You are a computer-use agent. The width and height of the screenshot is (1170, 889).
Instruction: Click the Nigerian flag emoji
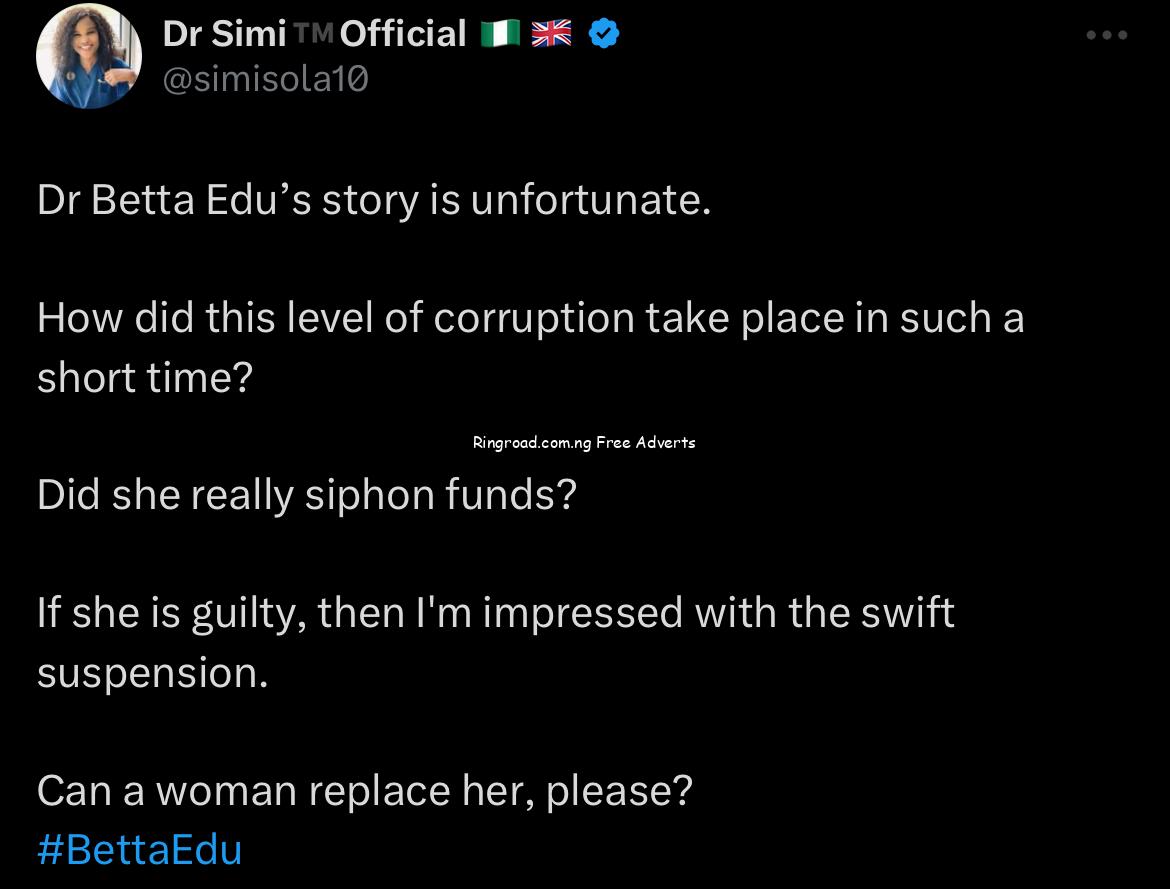[x=501, y=35]
